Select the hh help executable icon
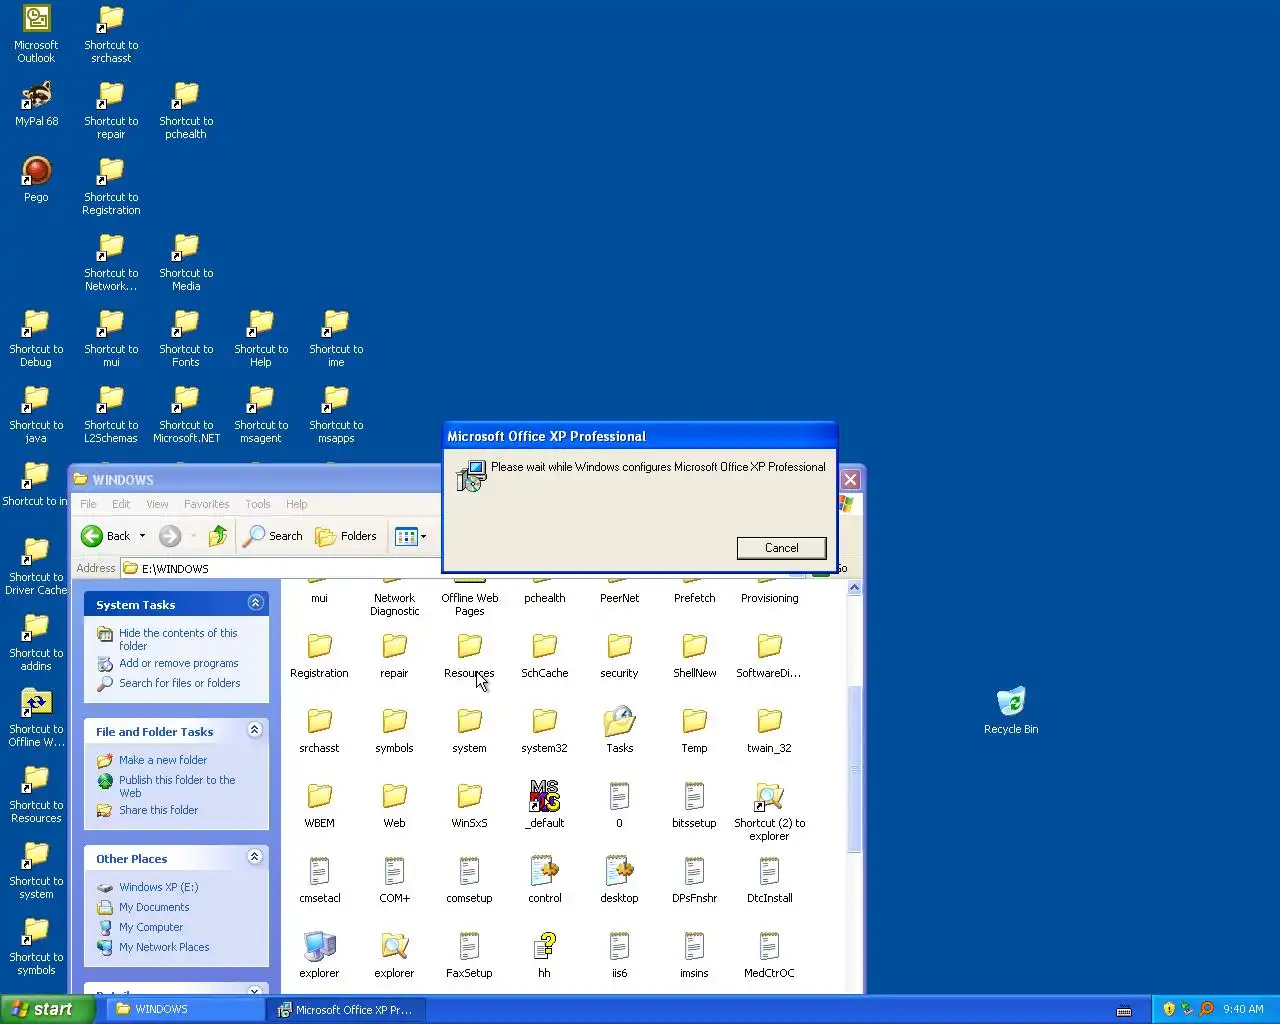The height and width of the screenshot is (1024, 1280). click(x=544, y=954)
